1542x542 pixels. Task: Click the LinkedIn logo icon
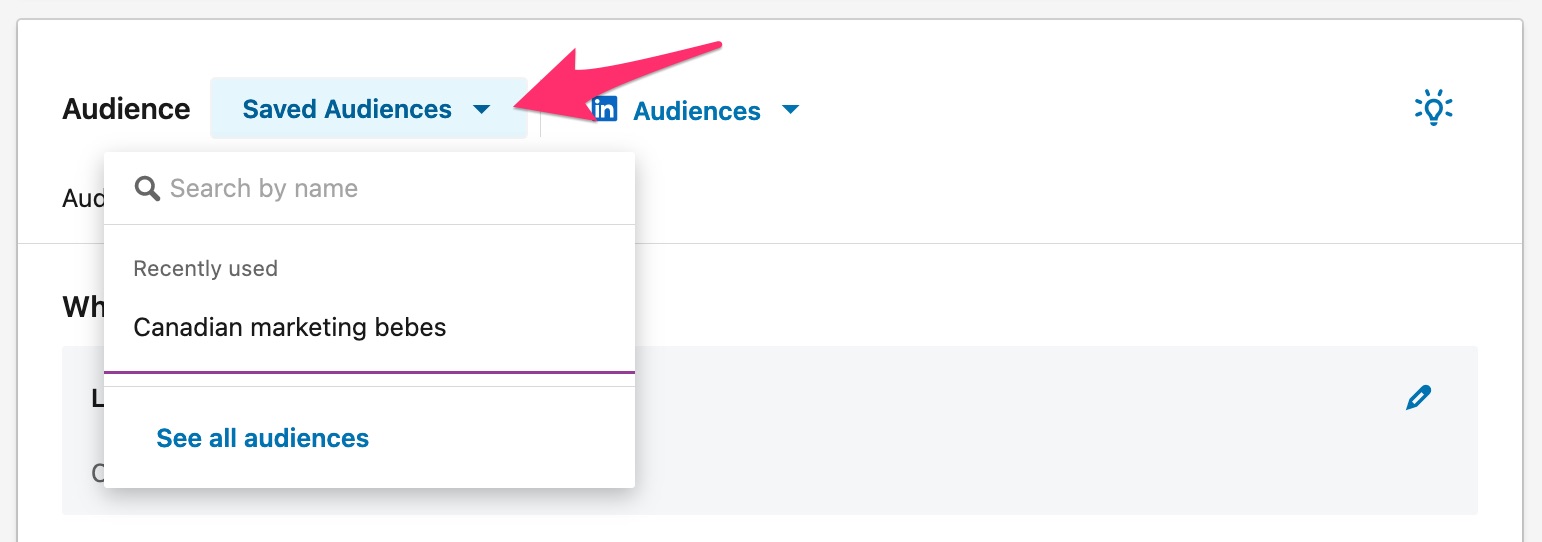click(x=606, y=109)
